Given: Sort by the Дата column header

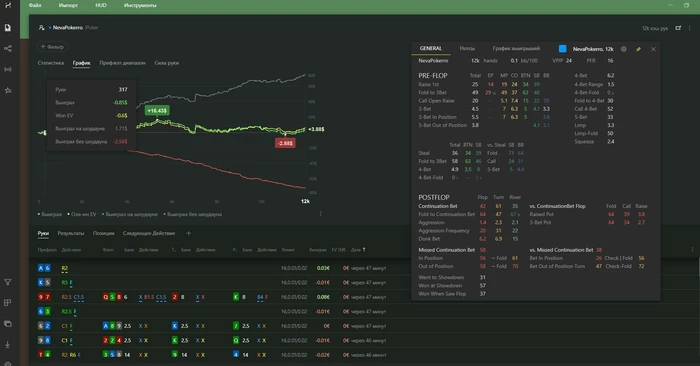Looking at the screenshot, I should pos(356,250).
